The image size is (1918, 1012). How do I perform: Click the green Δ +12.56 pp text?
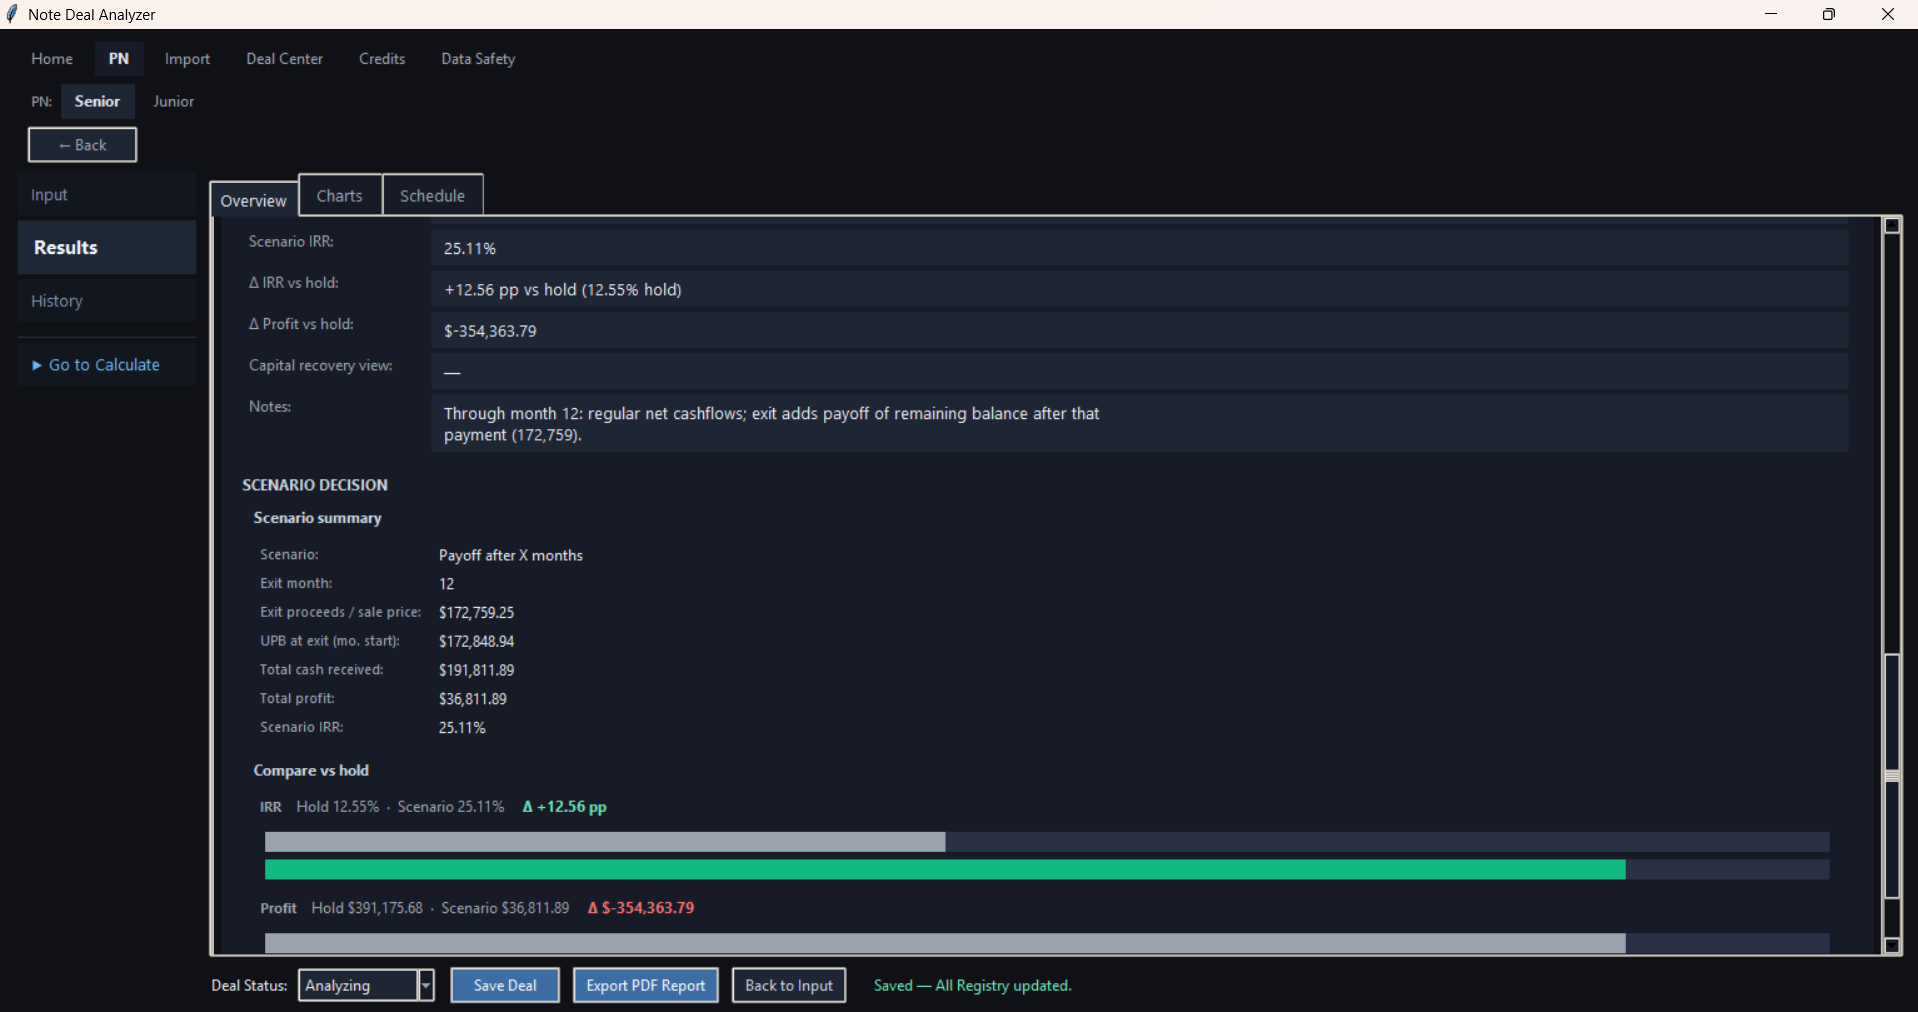point(565,806)
